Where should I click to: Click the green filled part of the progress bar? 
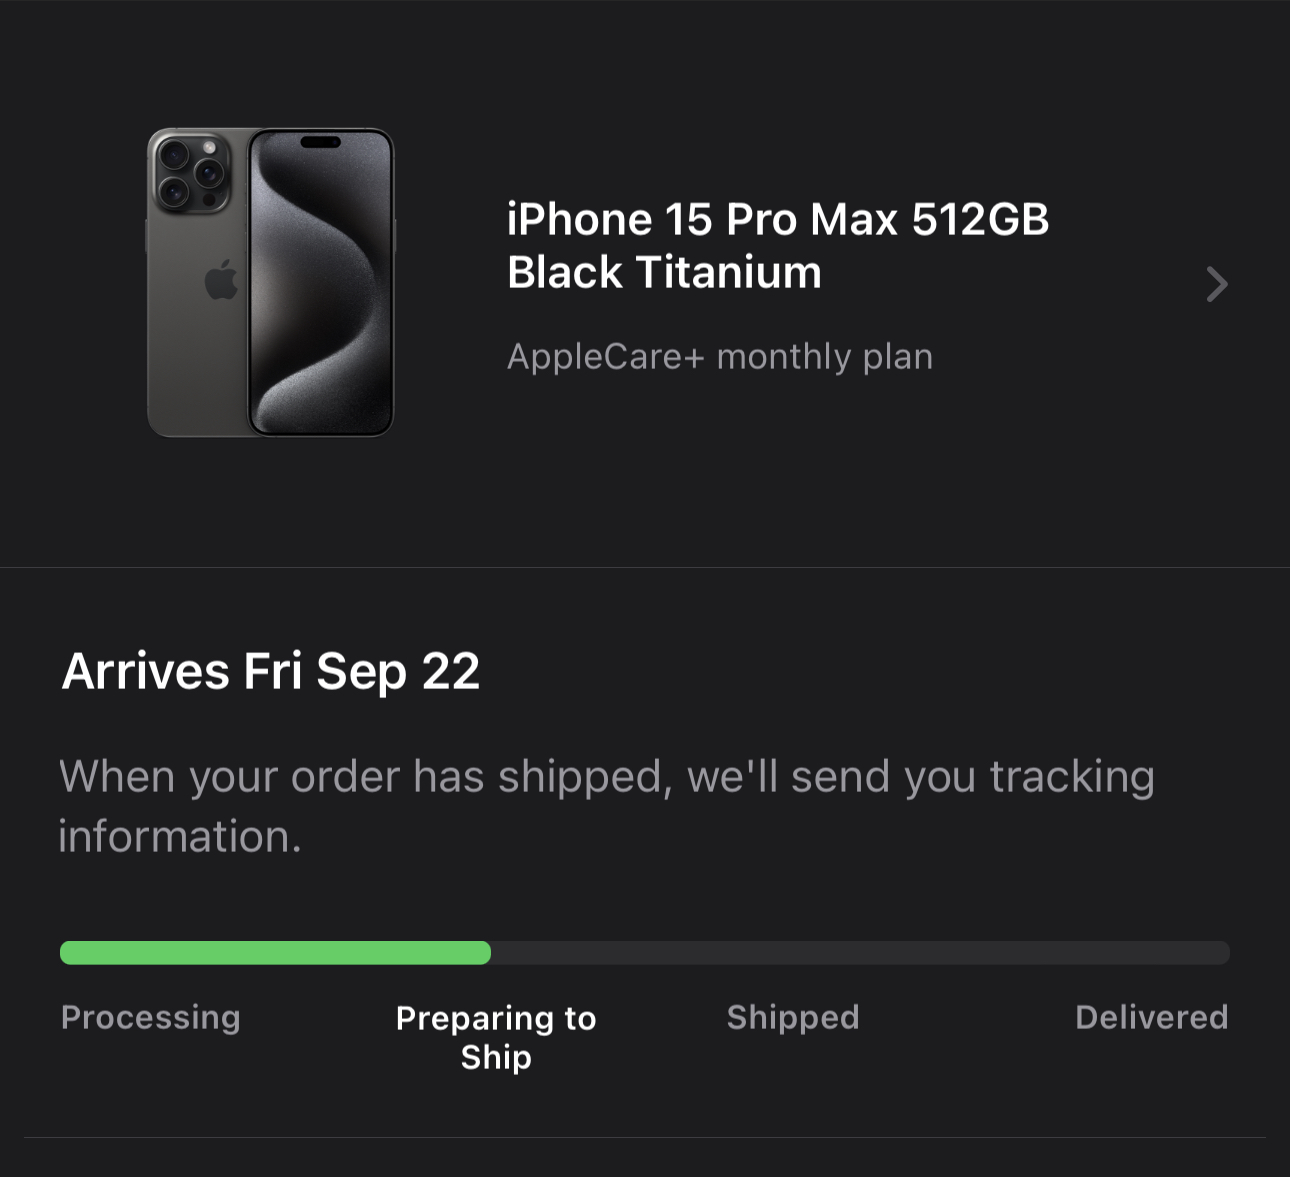(275, 953)
